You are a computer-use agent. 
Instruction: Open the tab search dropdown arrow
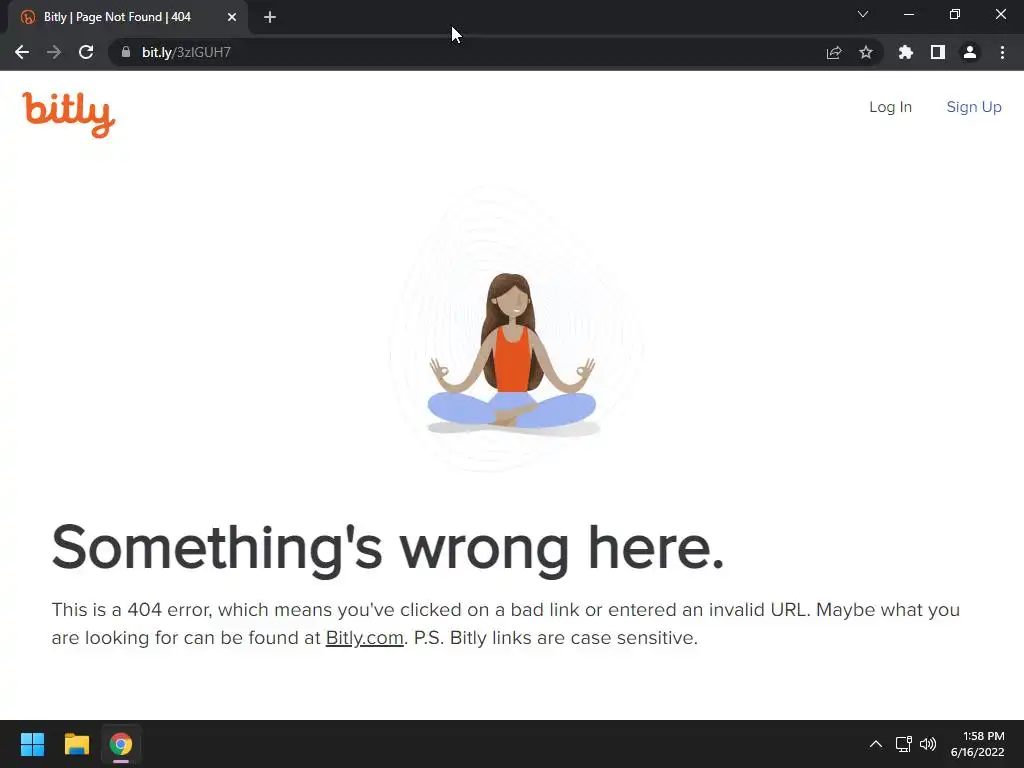pos(863,14)
